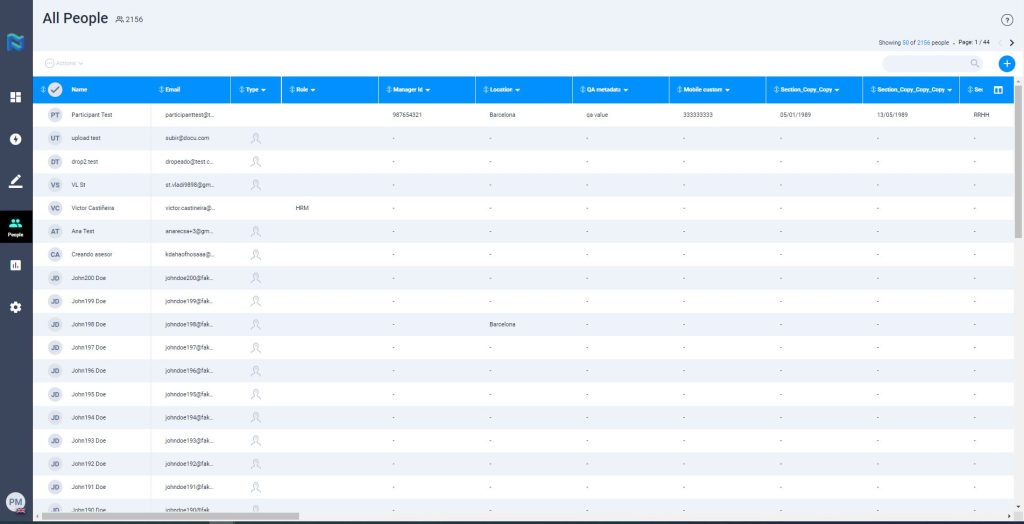The width and height of the screenshot is (1024, 524).
Task: Click the help question mark icon
Action: [x=1006, y=20]
